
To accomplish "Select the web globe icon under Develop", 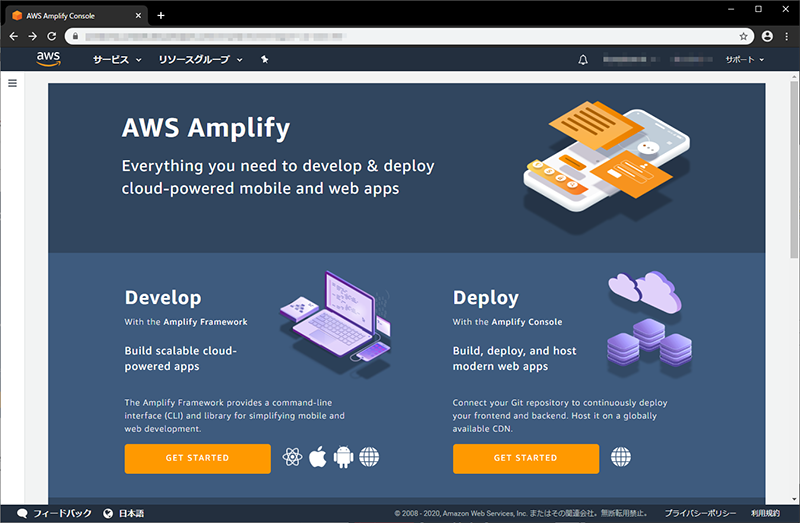I will (x=369, y=457).
